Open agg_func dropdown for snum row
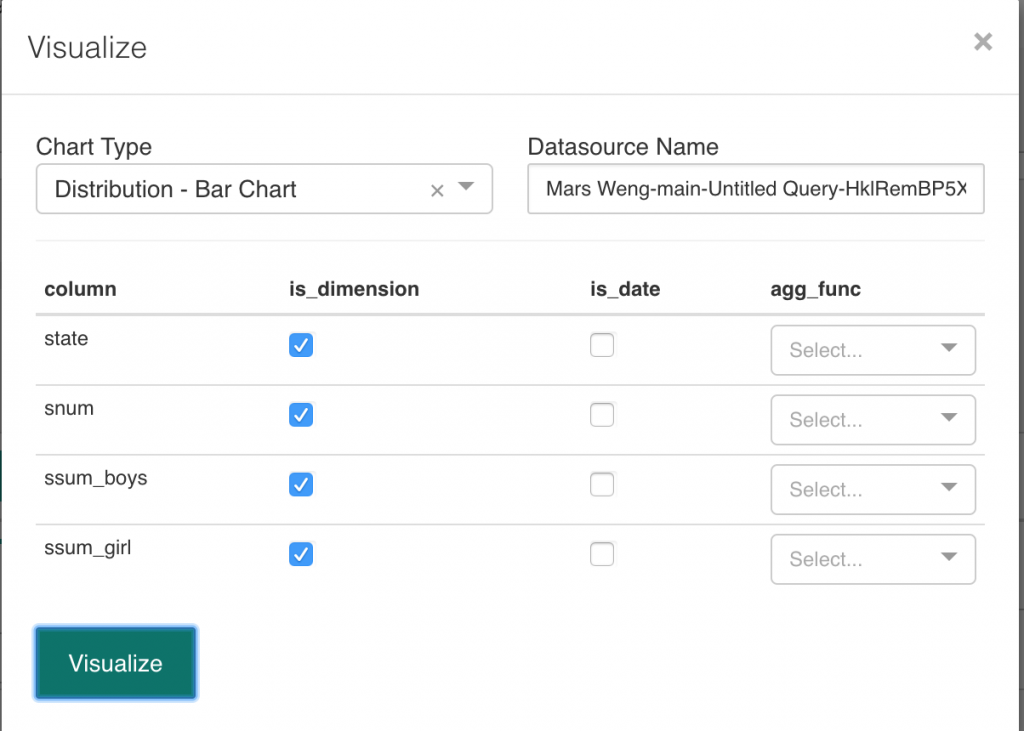The height and width of the screenshot is (731, 1024). coord(872,420)
